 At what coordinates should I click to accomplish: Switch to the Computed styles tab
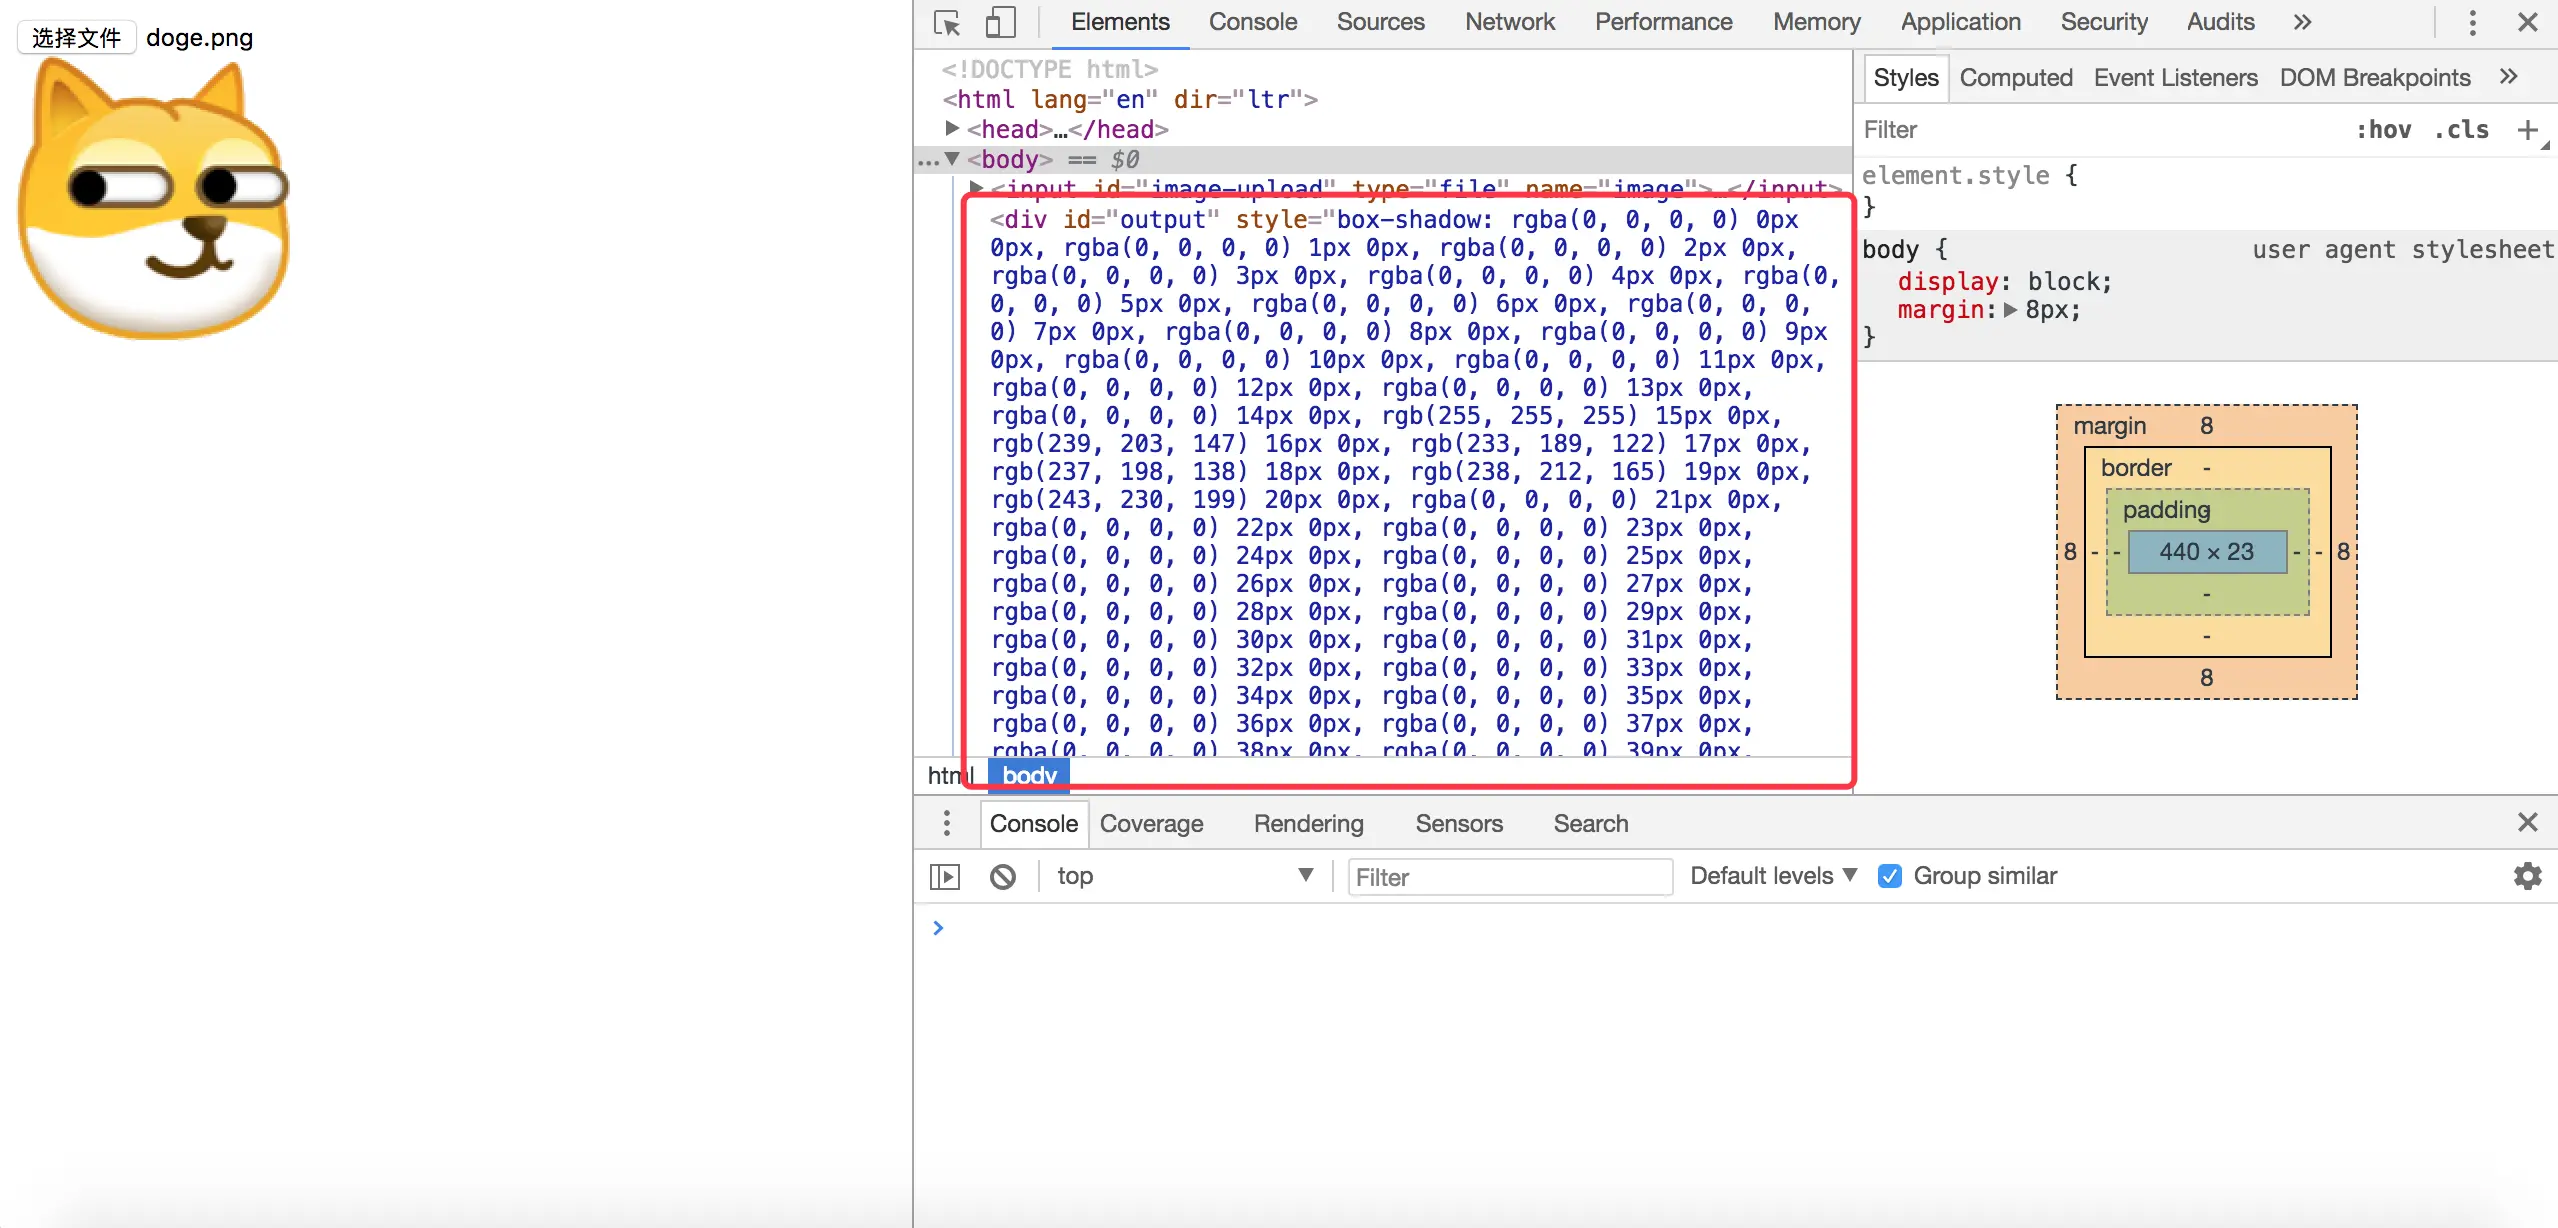point(2015,78)
